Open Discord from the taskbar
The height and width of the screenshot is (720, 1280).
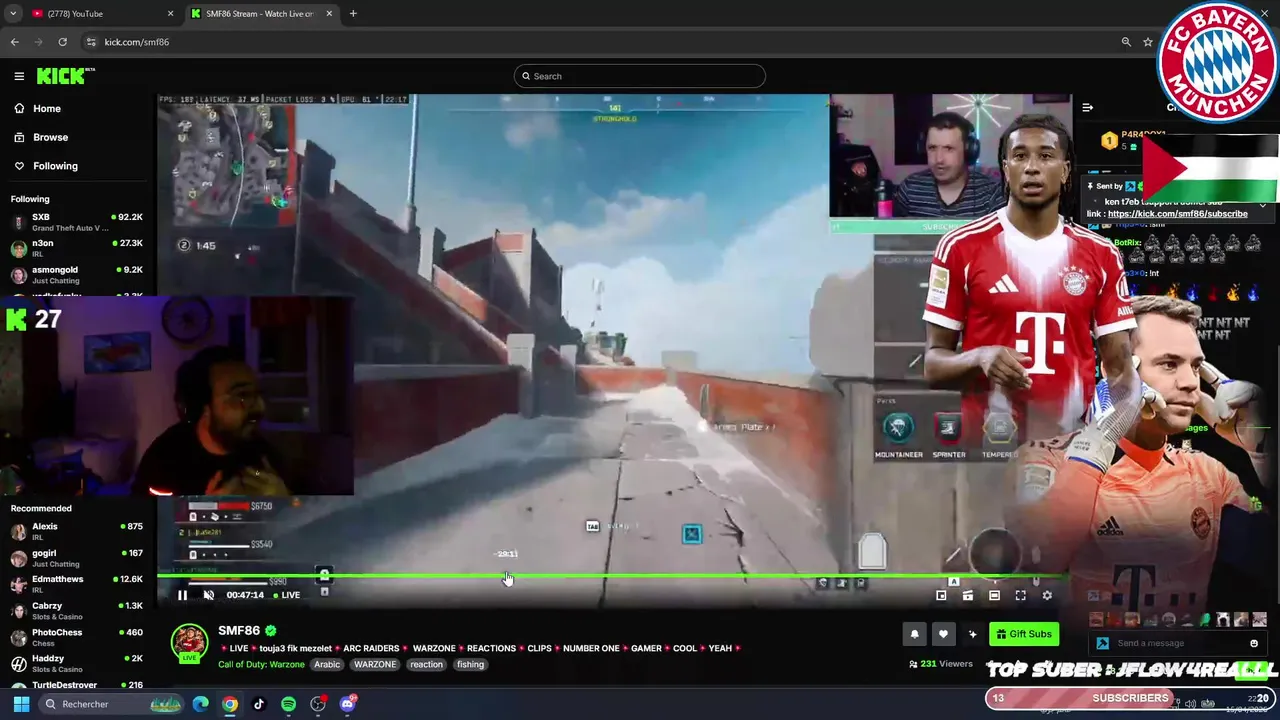tap(347, 704)
